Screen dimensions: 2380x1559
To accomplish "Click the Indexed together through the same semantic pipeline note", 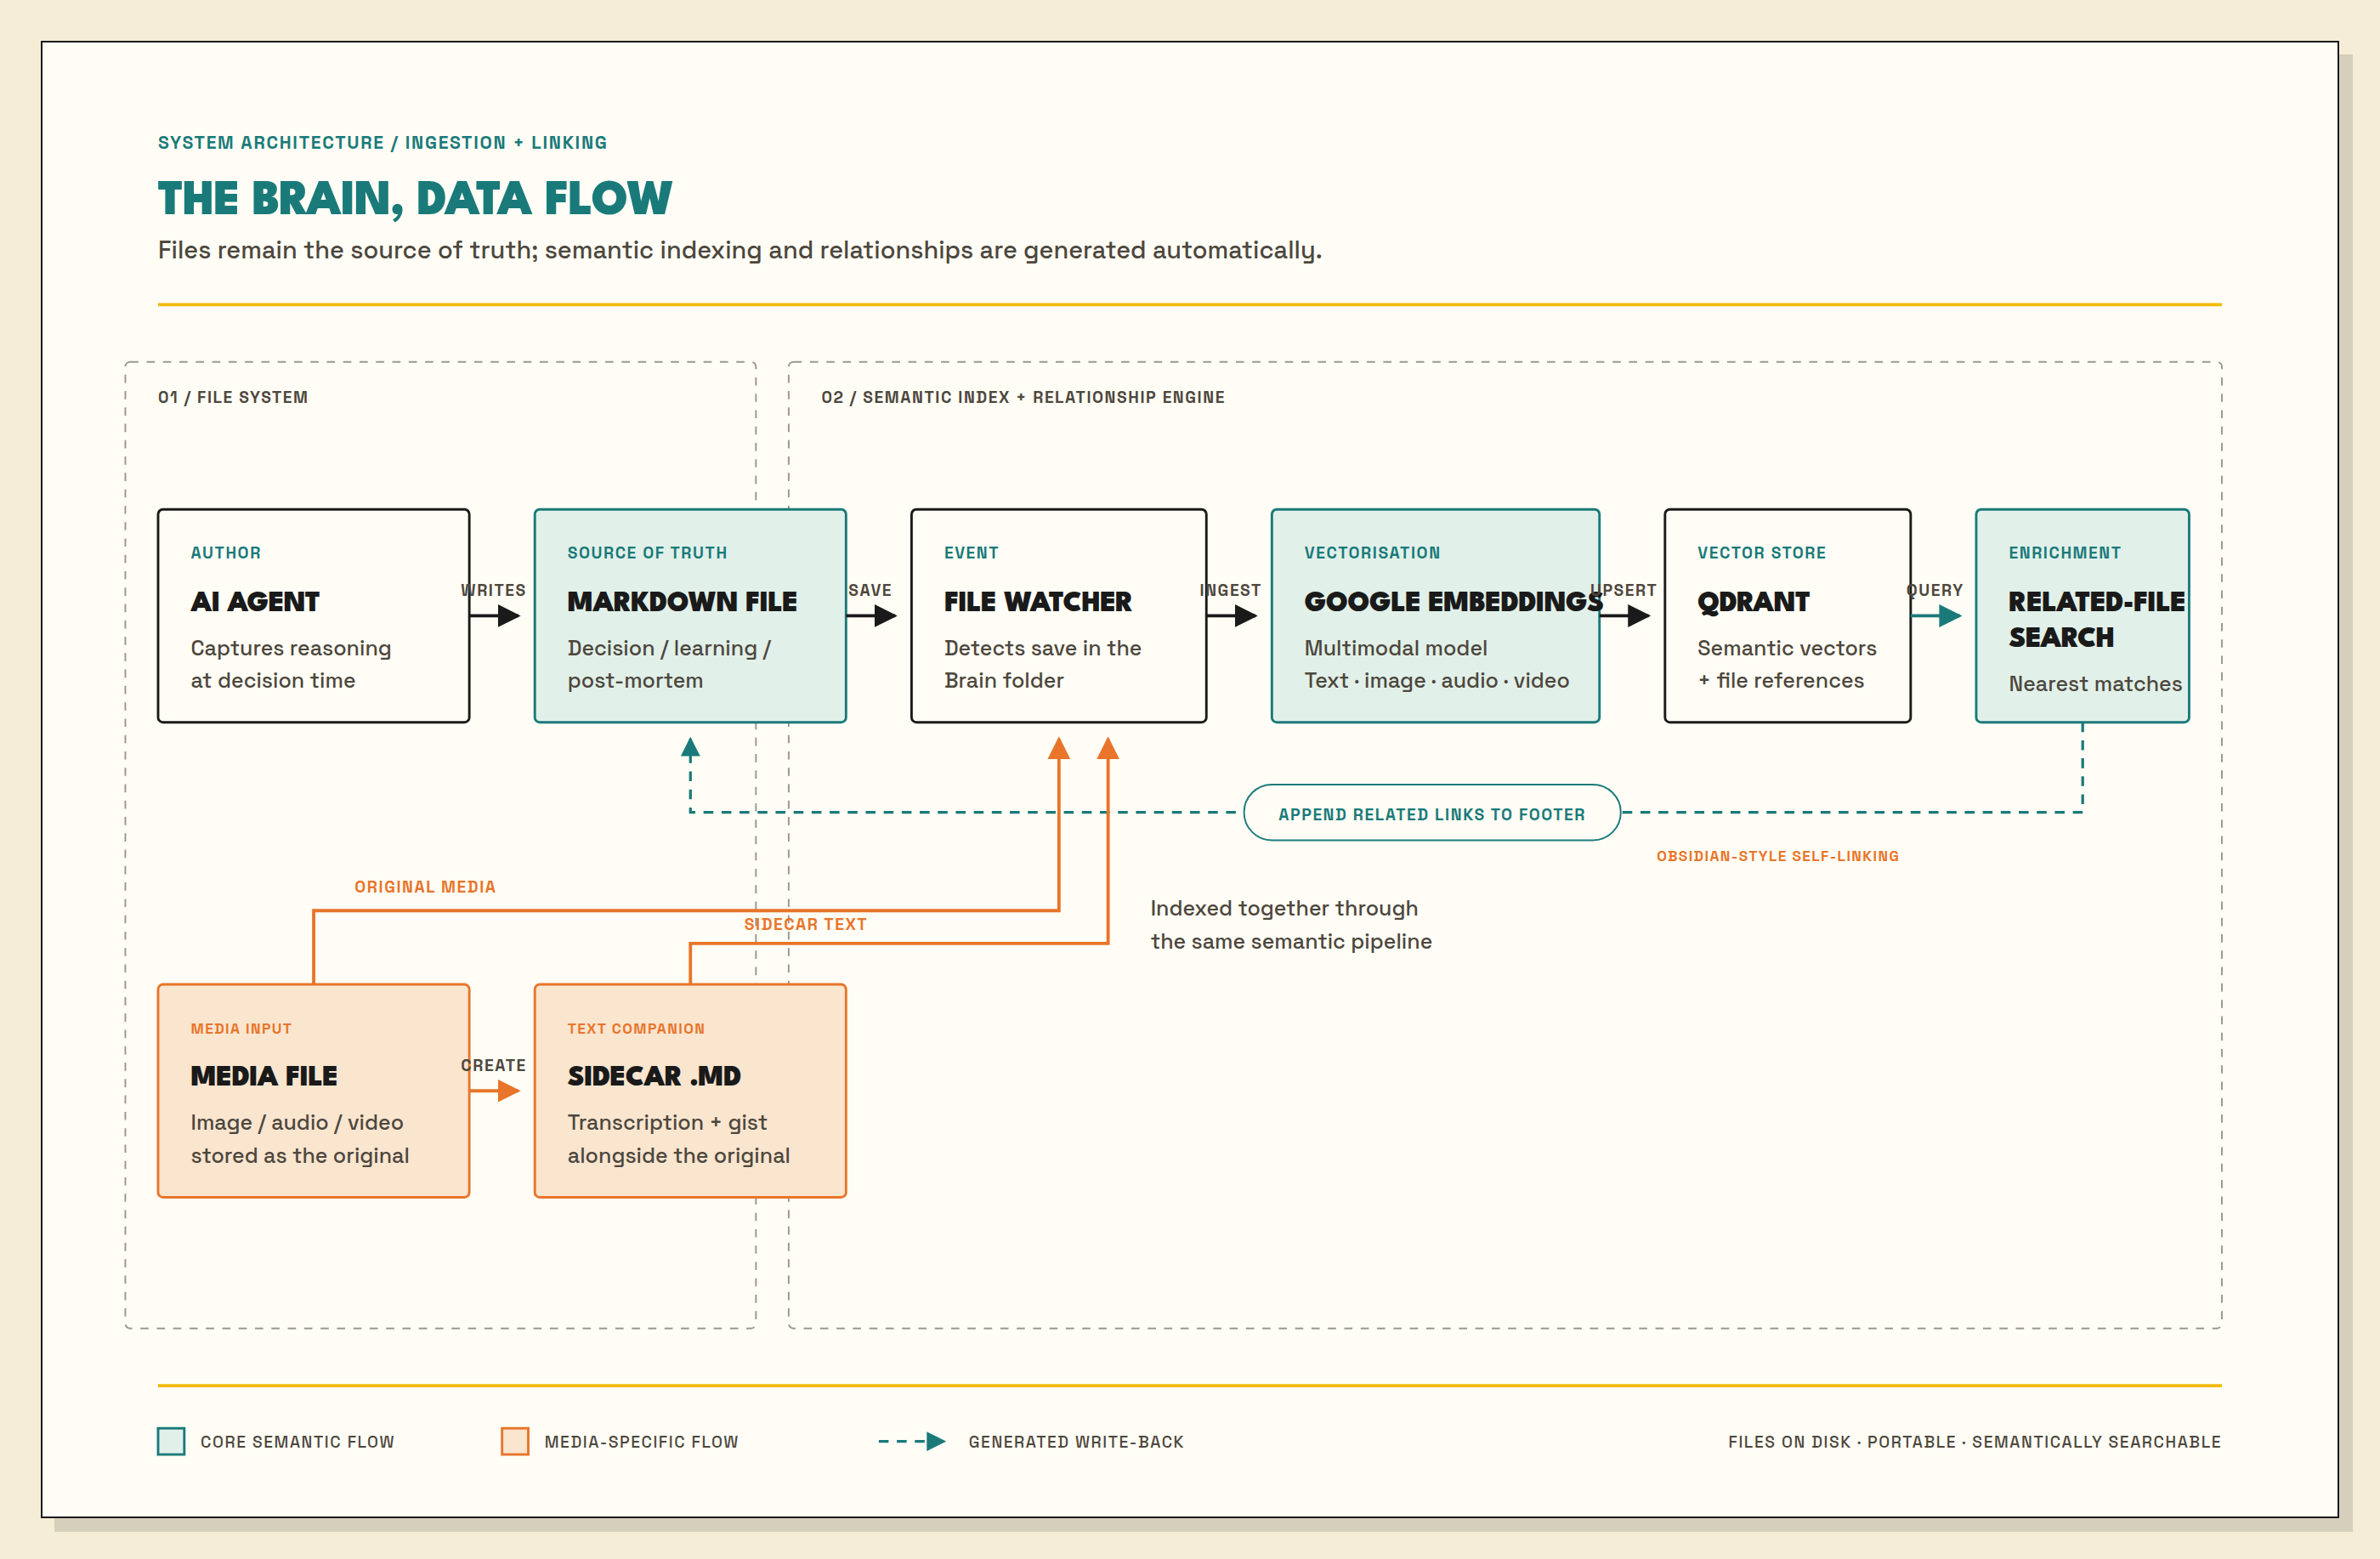I will pos(1291,924).
